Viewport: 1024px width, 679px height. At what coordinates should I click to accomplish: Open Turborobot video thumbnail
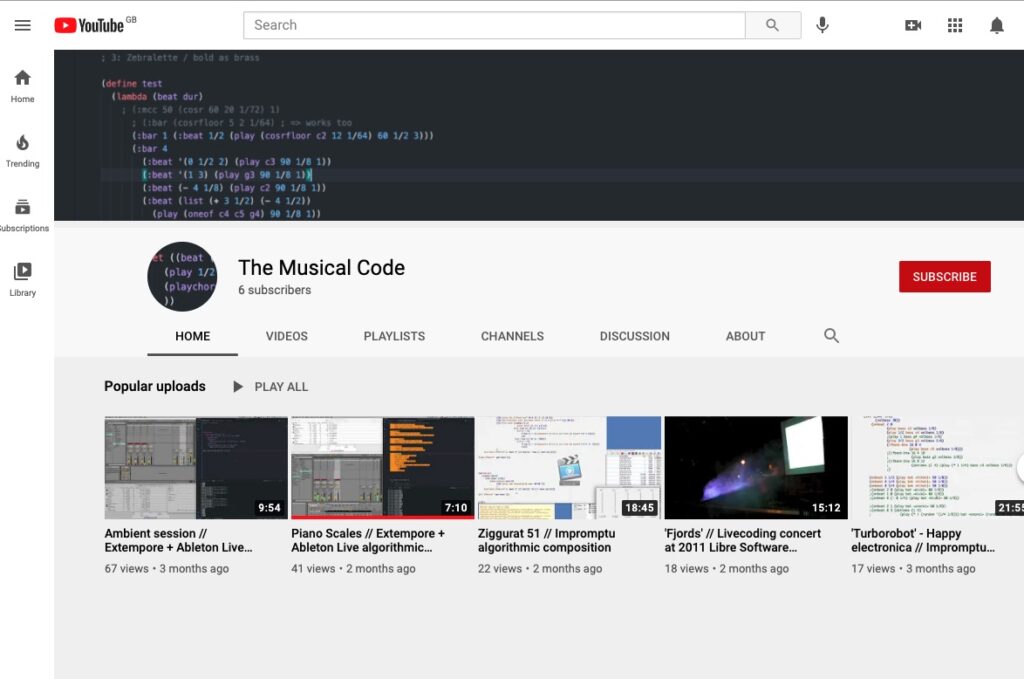pos(938,467)
